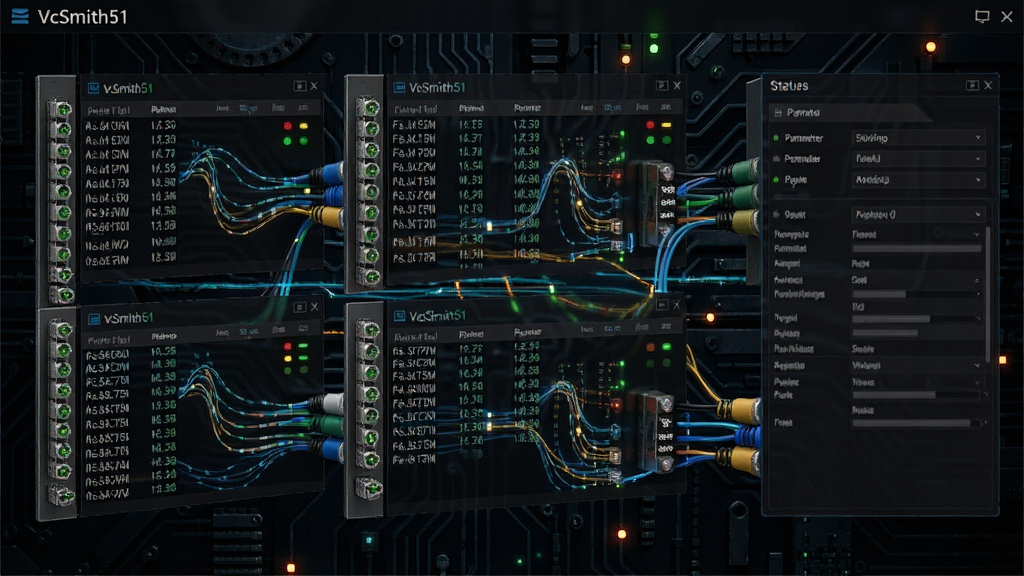The width and height of the screenshot is (1024, 576).
Task: Open the second Parameter dropdown in the Status panel
Action: [918, 159]
